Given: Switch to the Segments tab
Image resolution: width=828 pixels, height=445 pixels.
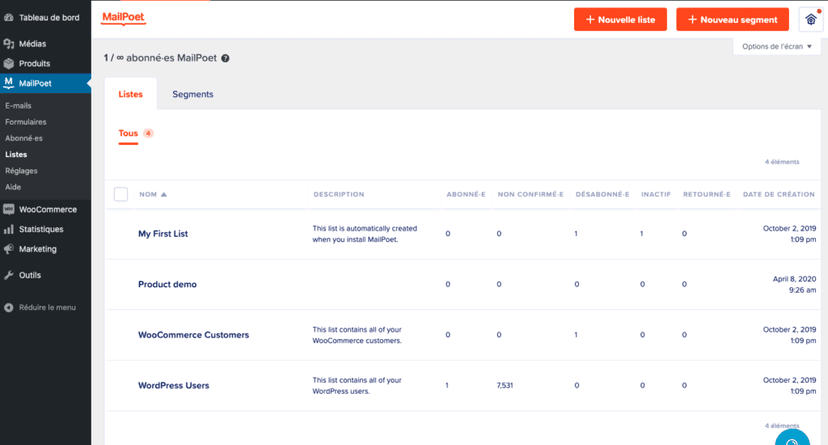Looking at the screenshot, I should (192, 94).
